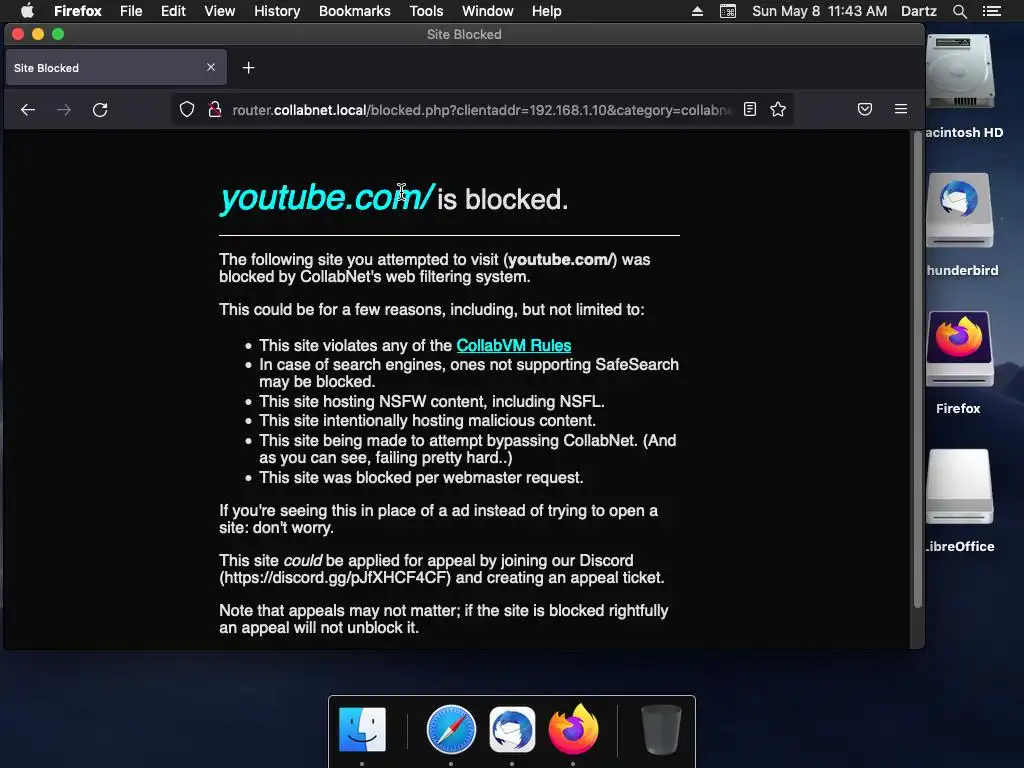Click the date and time display
1024x768 pixels.
pyautogui.click(x=820, y=11)
